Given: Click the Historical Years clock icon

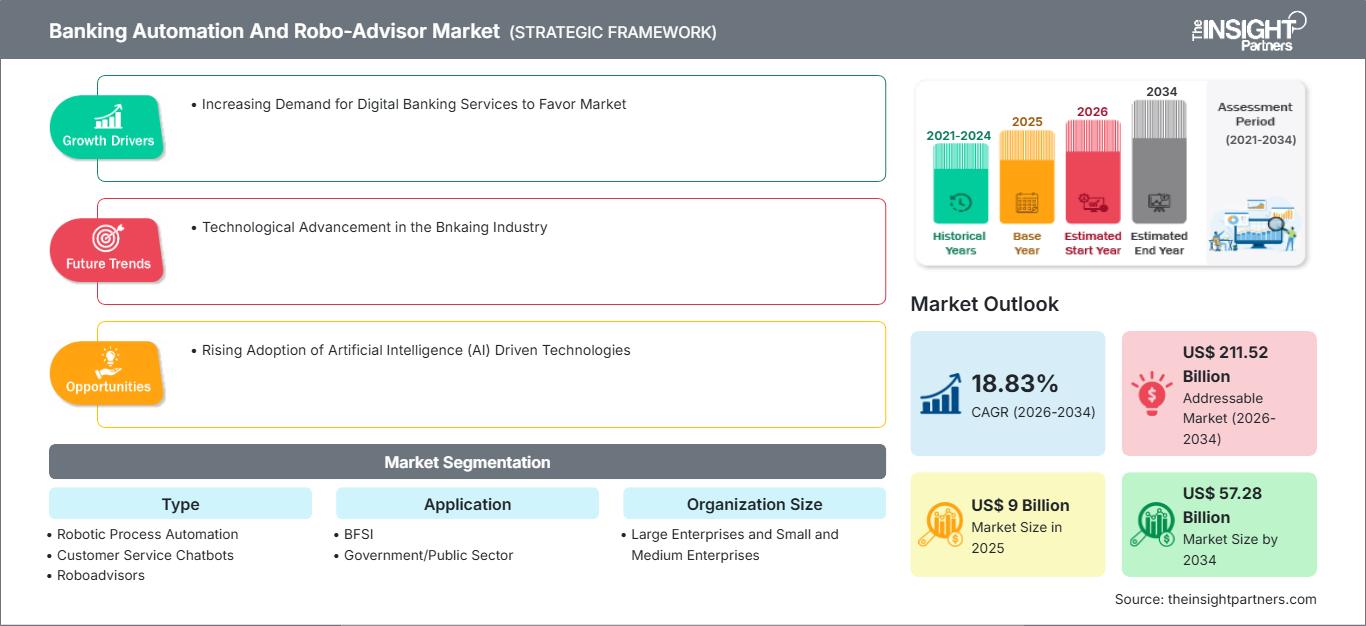Looking at the screenshot, I should (959, 202).
